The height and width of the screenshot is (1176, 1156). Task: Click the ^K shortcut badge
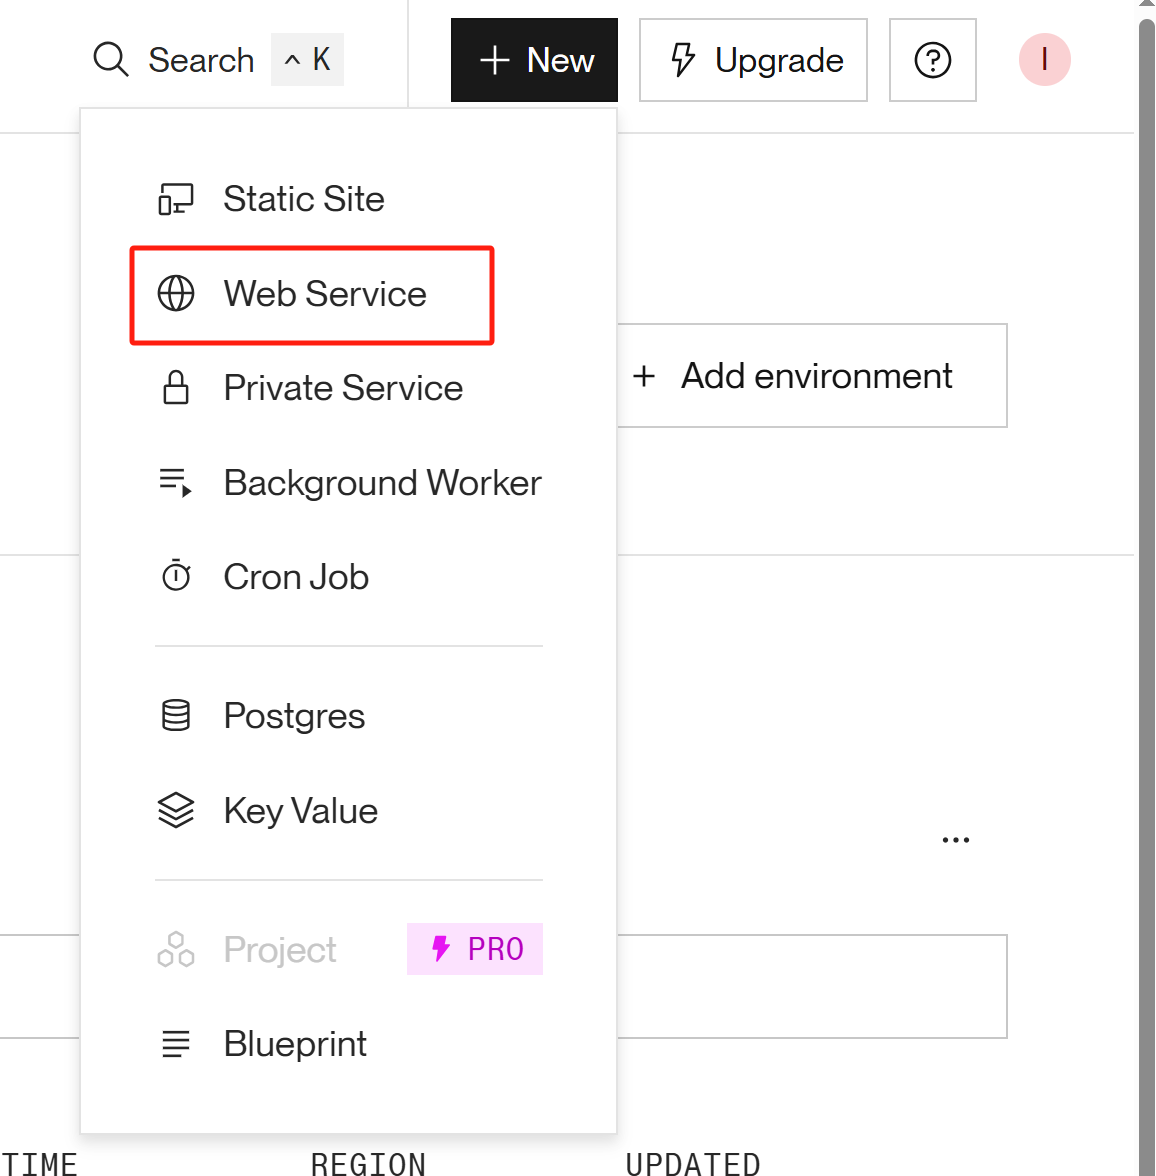click(x=307, y=59)
